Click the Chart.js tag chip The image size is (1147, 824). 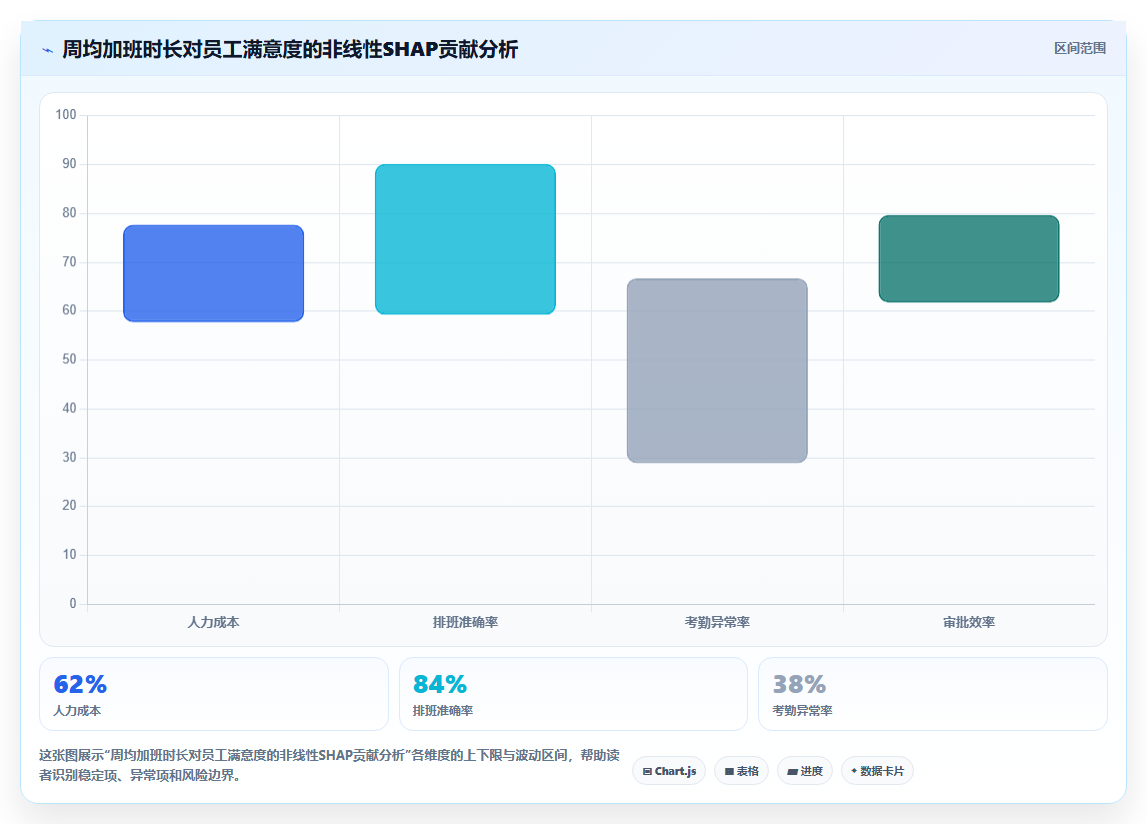click(x=669, y=771)
